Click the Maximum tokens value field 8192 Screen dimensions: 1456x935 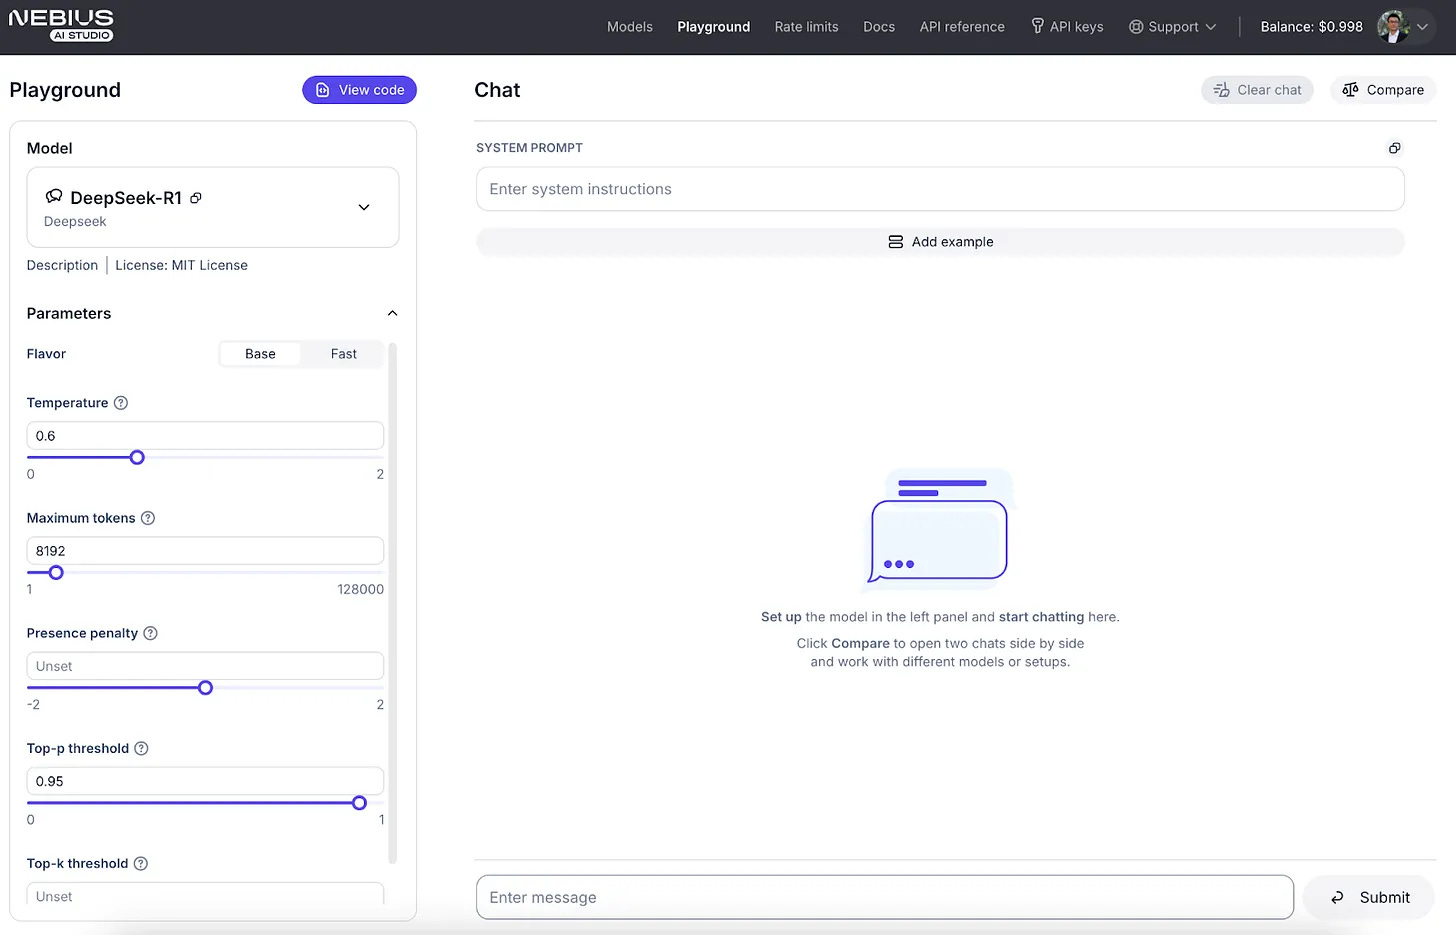click(205, 551)
